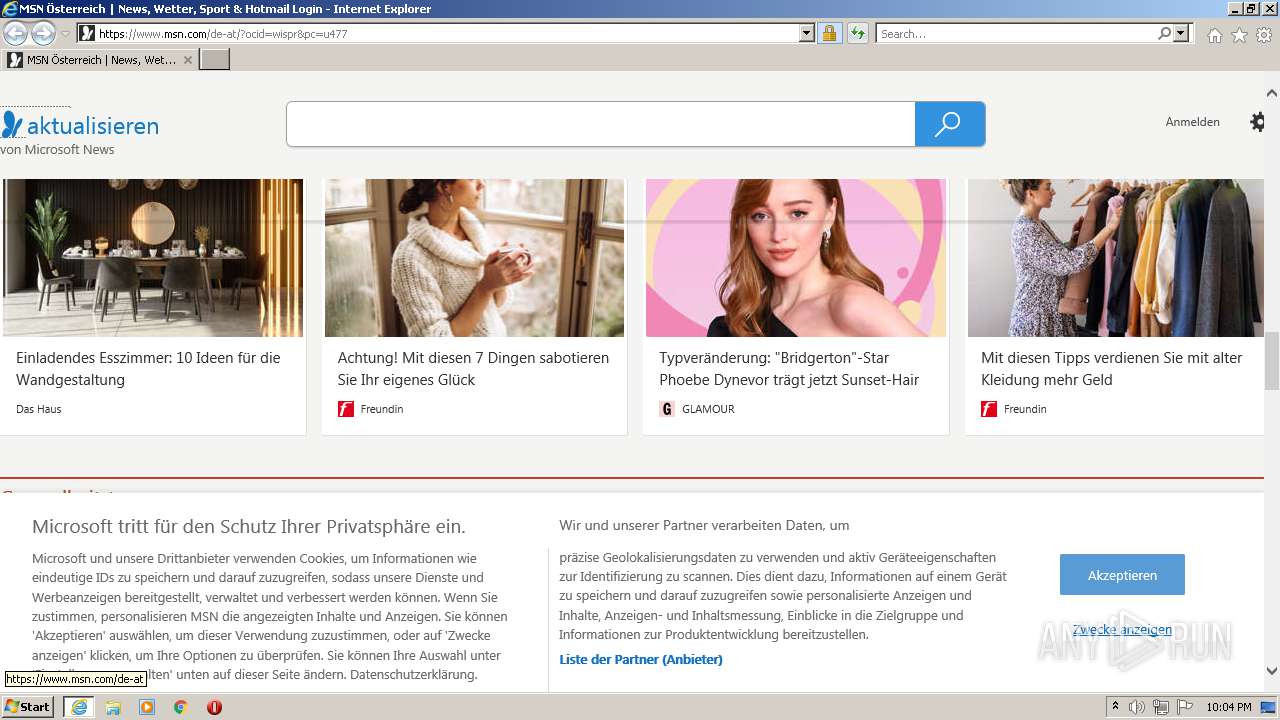Click the 10:04 PM taskbar clock

click(x=1229, y=707)
